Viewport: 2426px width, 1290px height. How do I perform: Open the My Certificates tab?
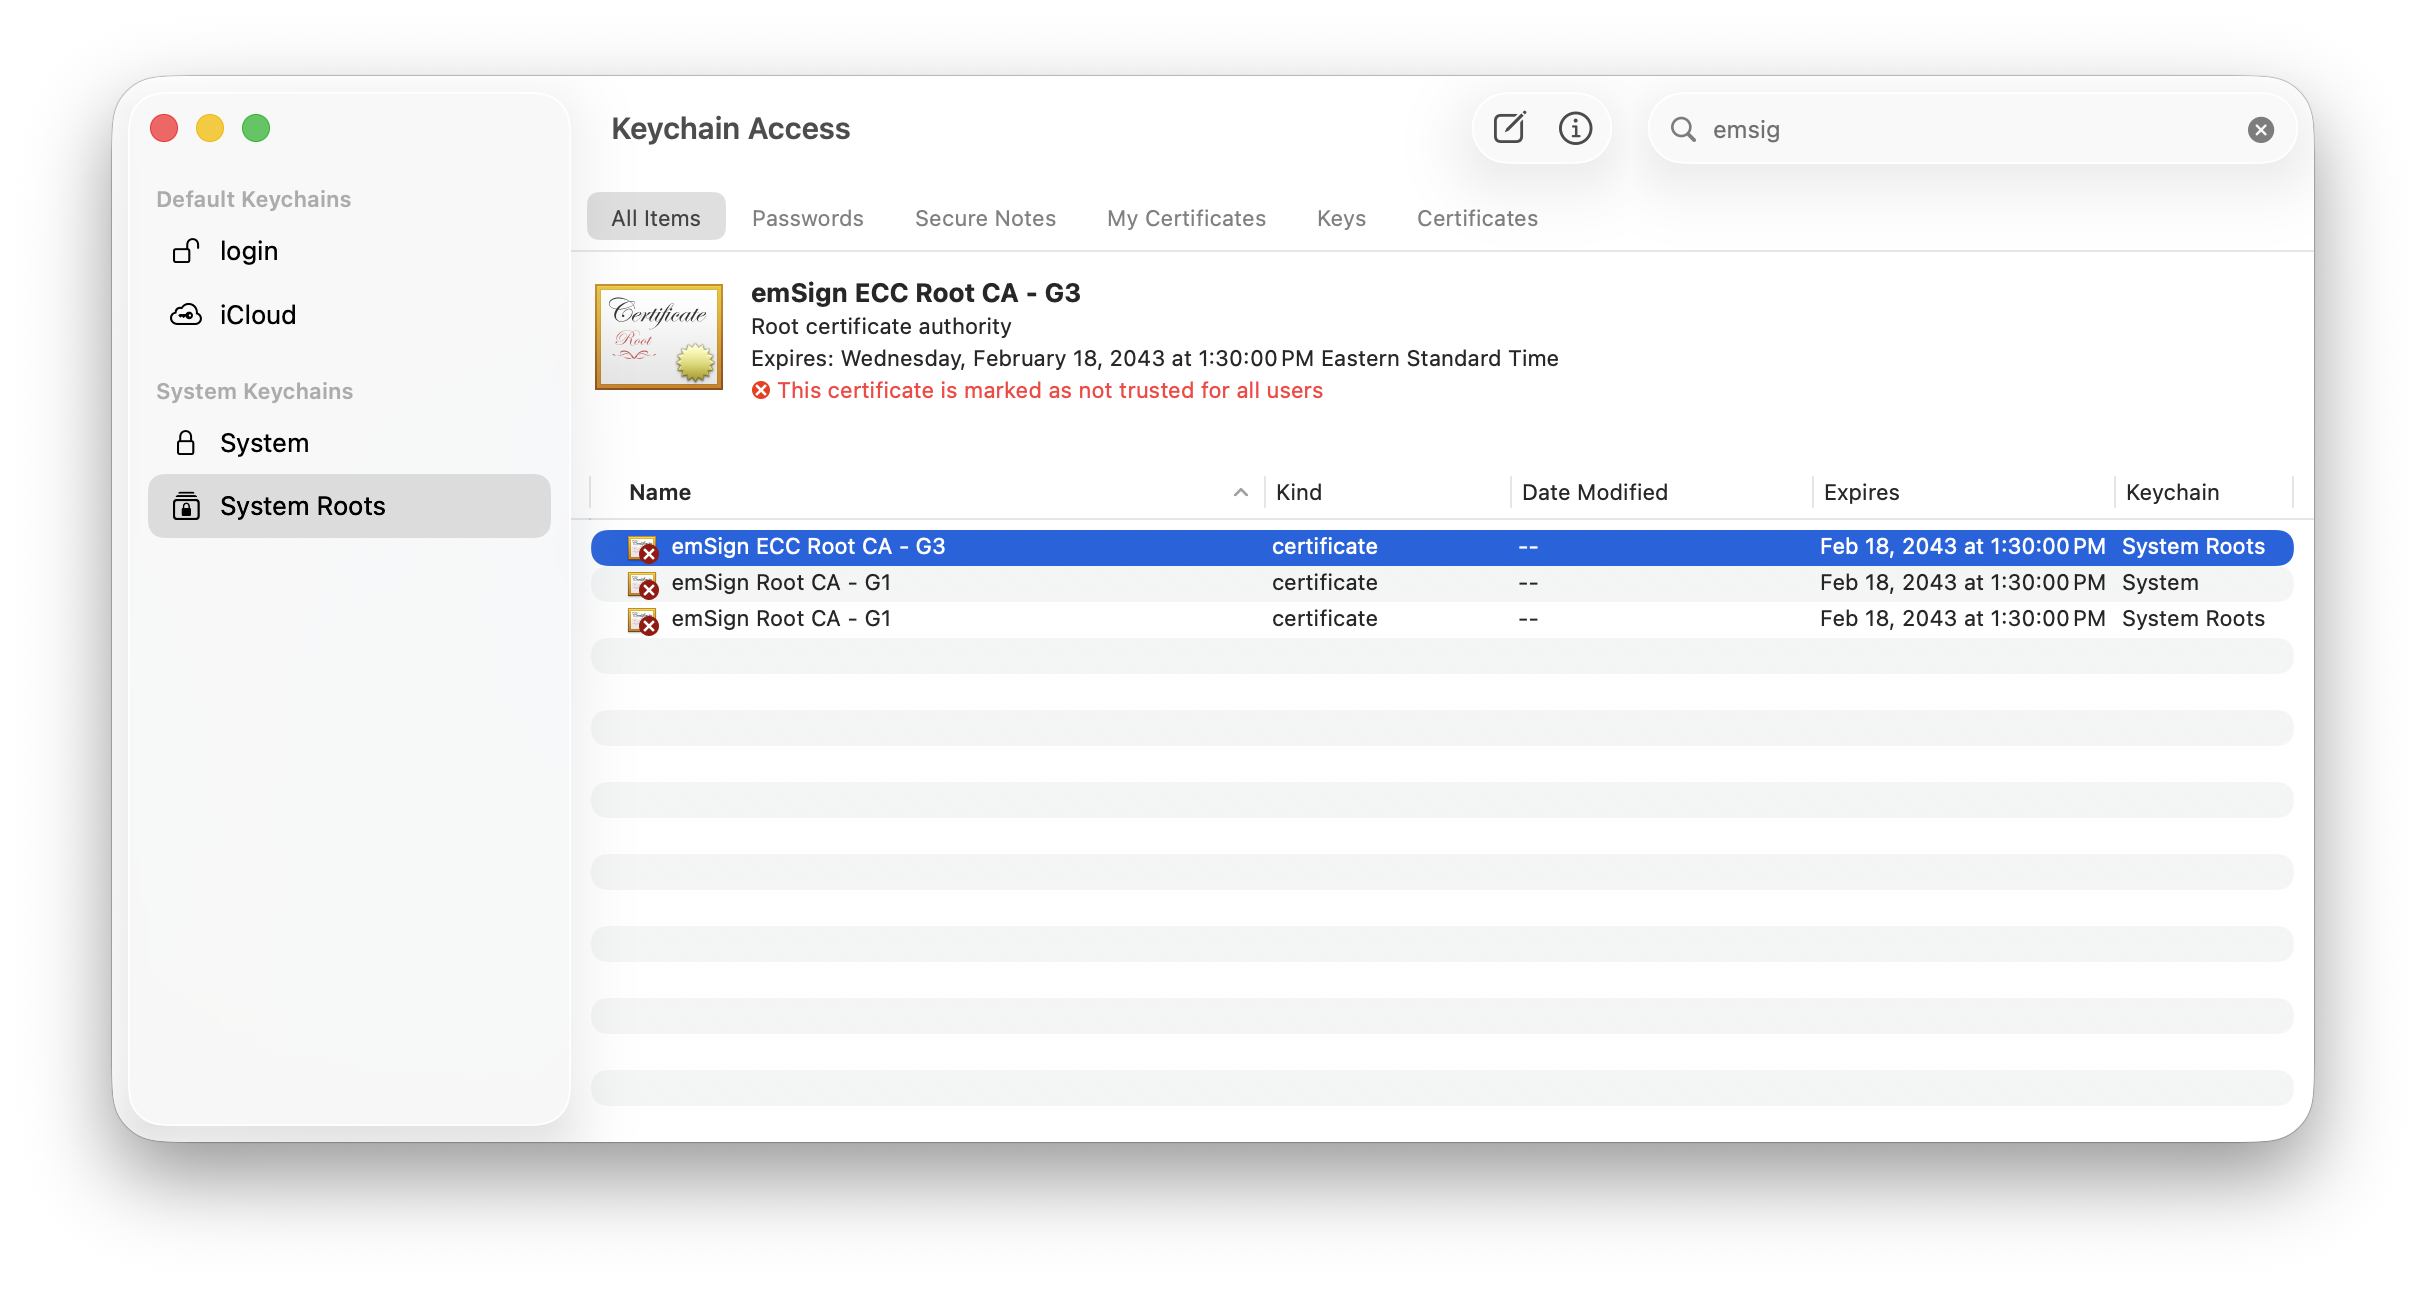pos(1186,218)
